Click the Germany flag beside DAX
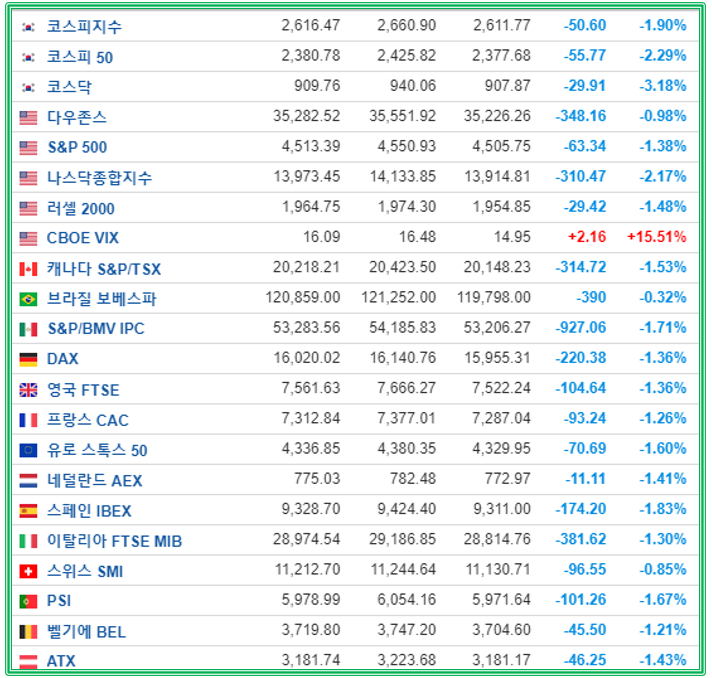 (28, 360)
